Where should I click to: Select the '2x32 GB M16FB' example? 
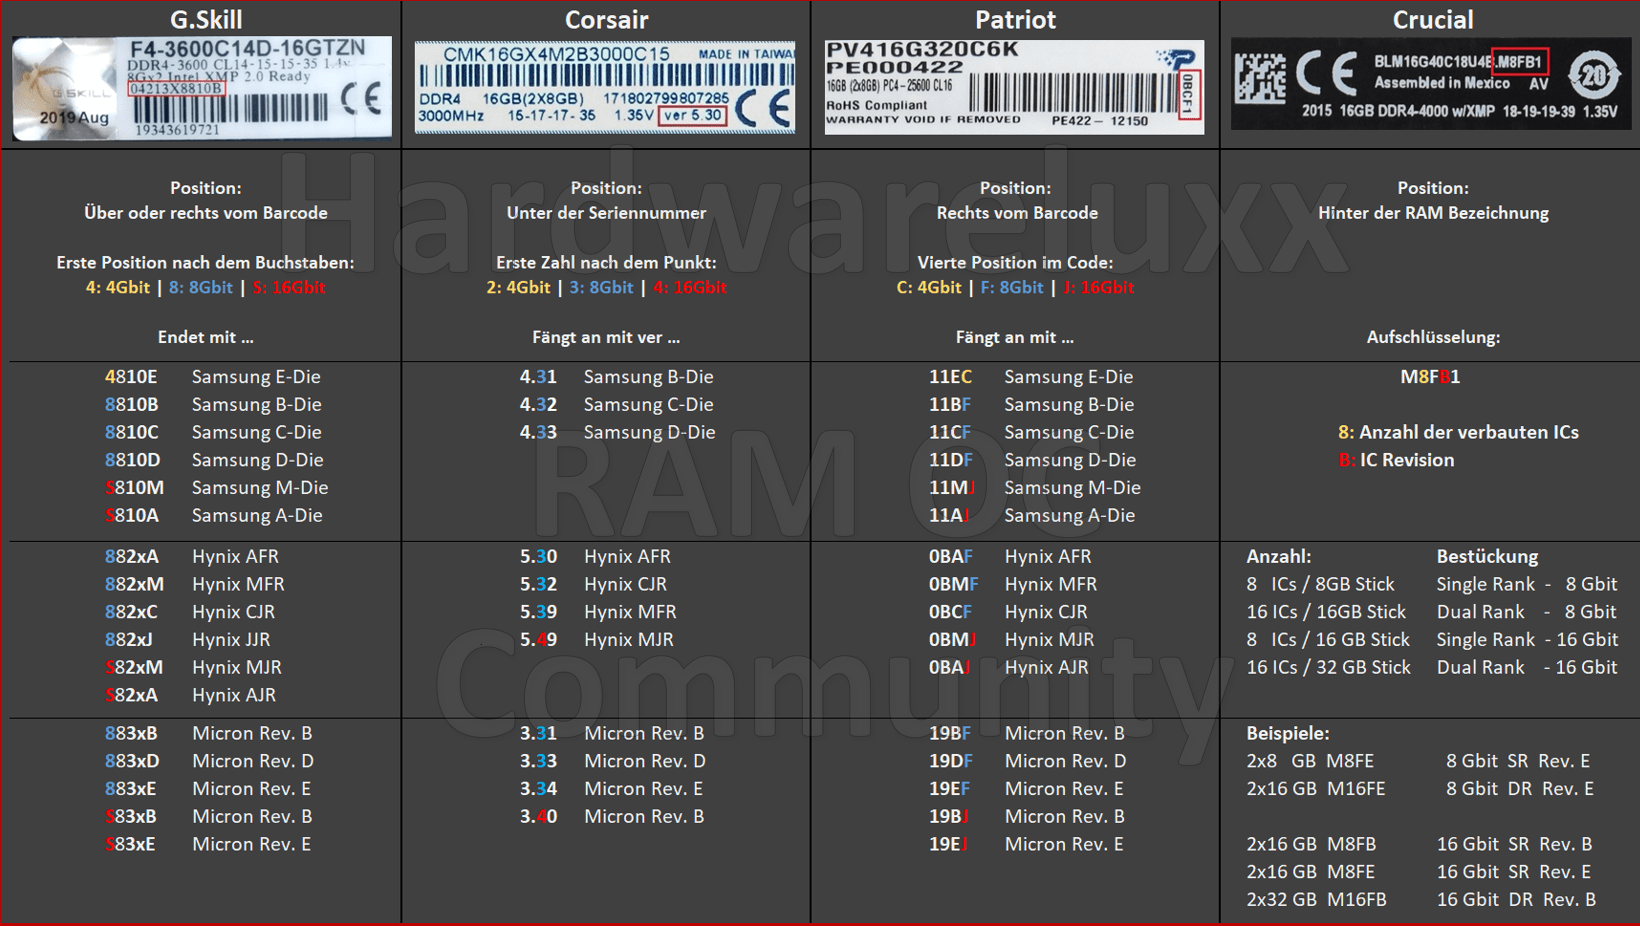click(1316, 900)
